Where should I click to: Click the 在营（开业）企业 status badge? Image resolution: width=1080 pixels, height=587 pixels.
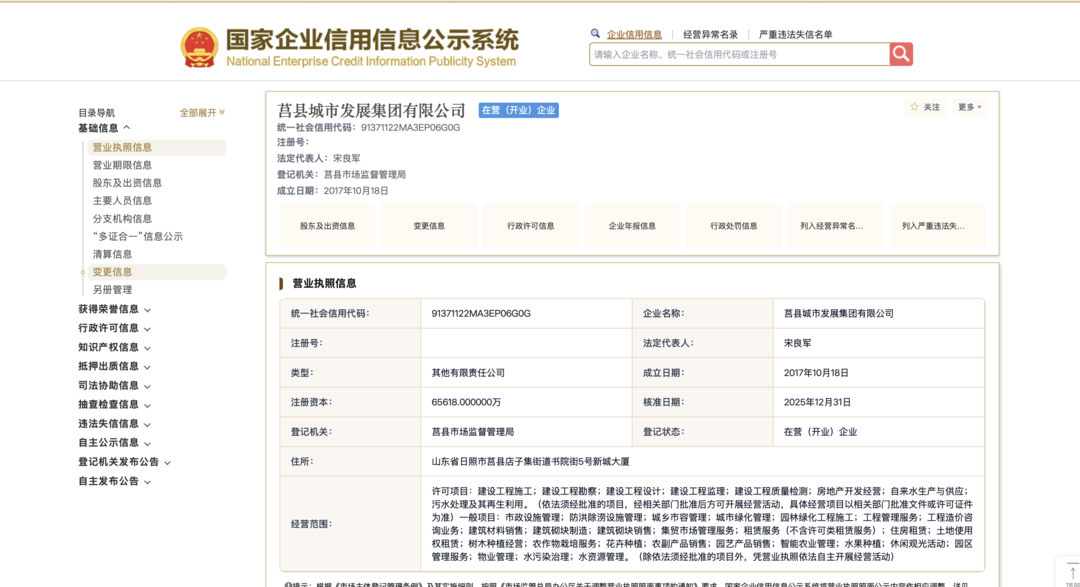[x=519, y=110]
